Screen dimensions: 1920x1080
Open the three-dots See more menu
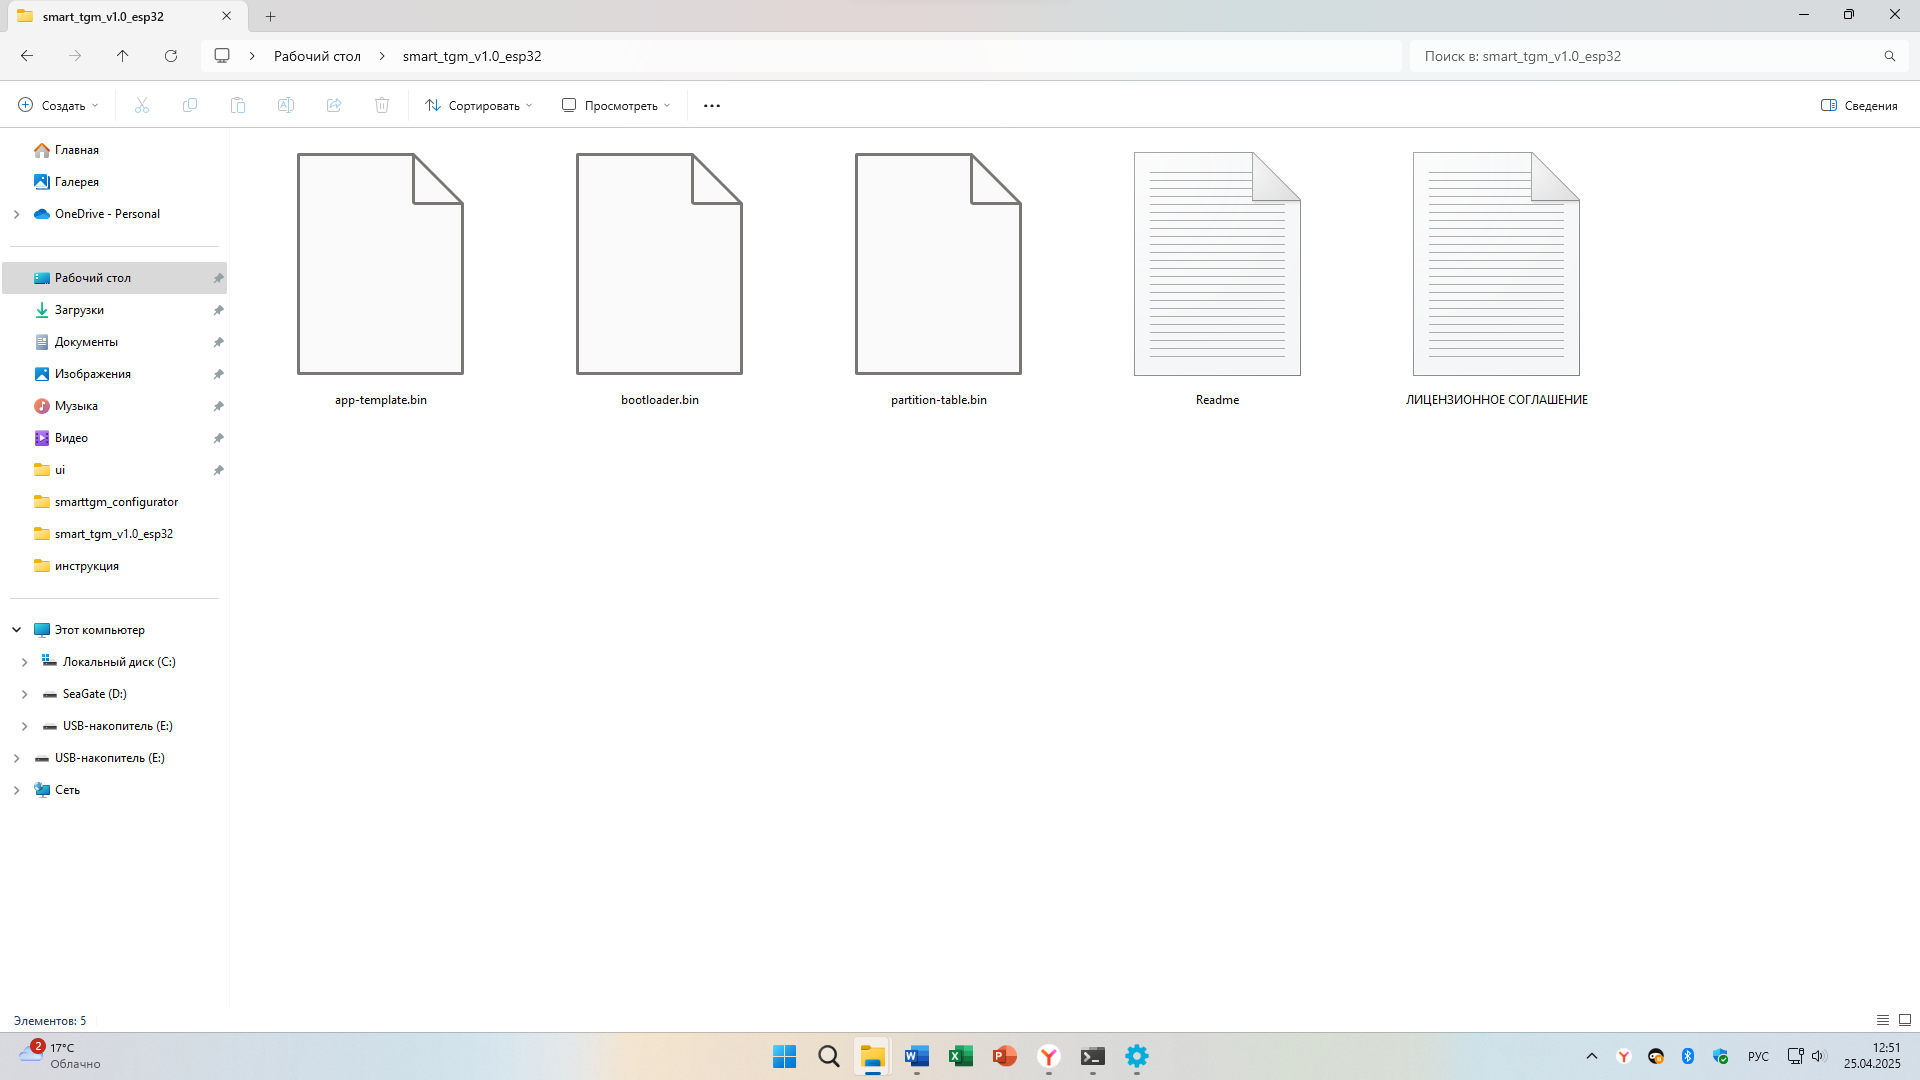click(x=712, y=105)
